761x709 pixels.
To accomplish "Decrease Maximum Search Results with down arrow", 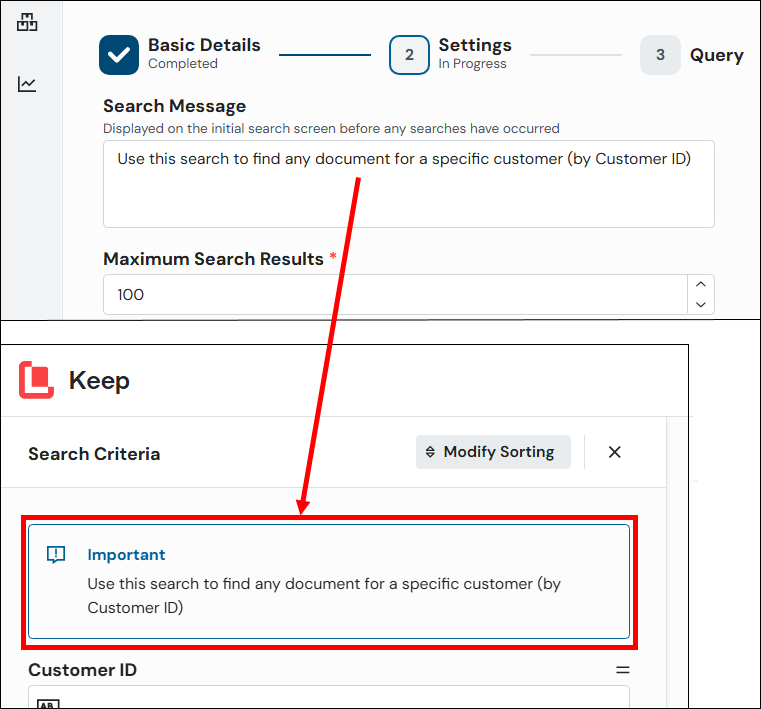I will coord(700,305).
